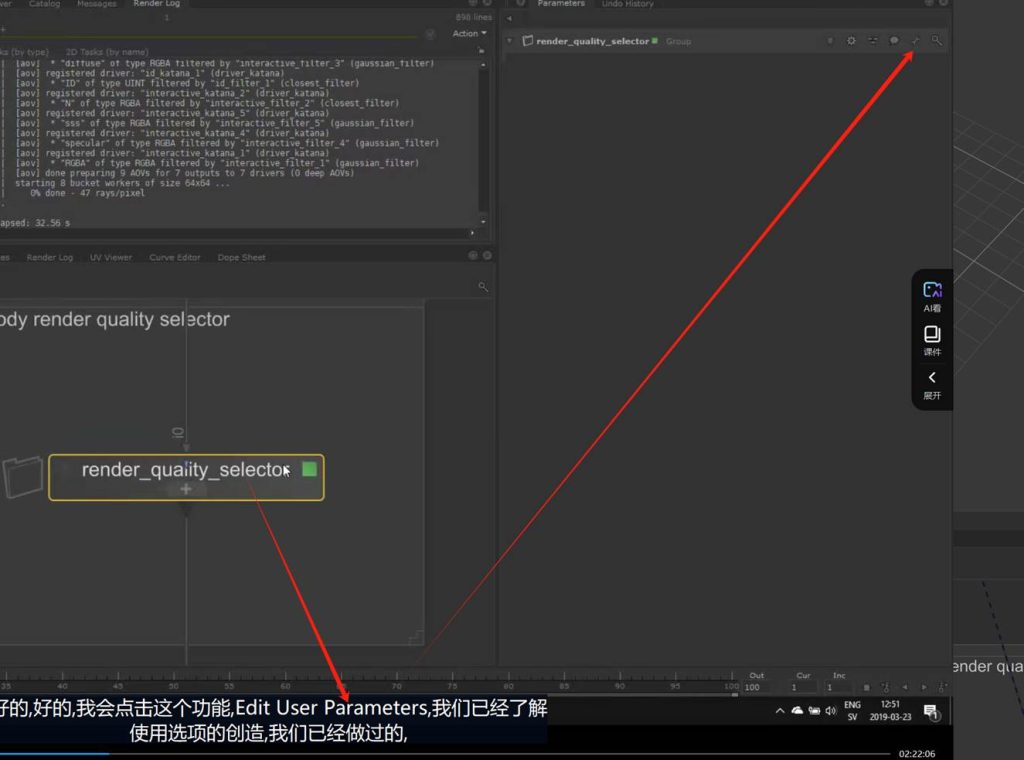Switch to the Catalog tab
The image size is (1024, 760).
click(44, 5)
